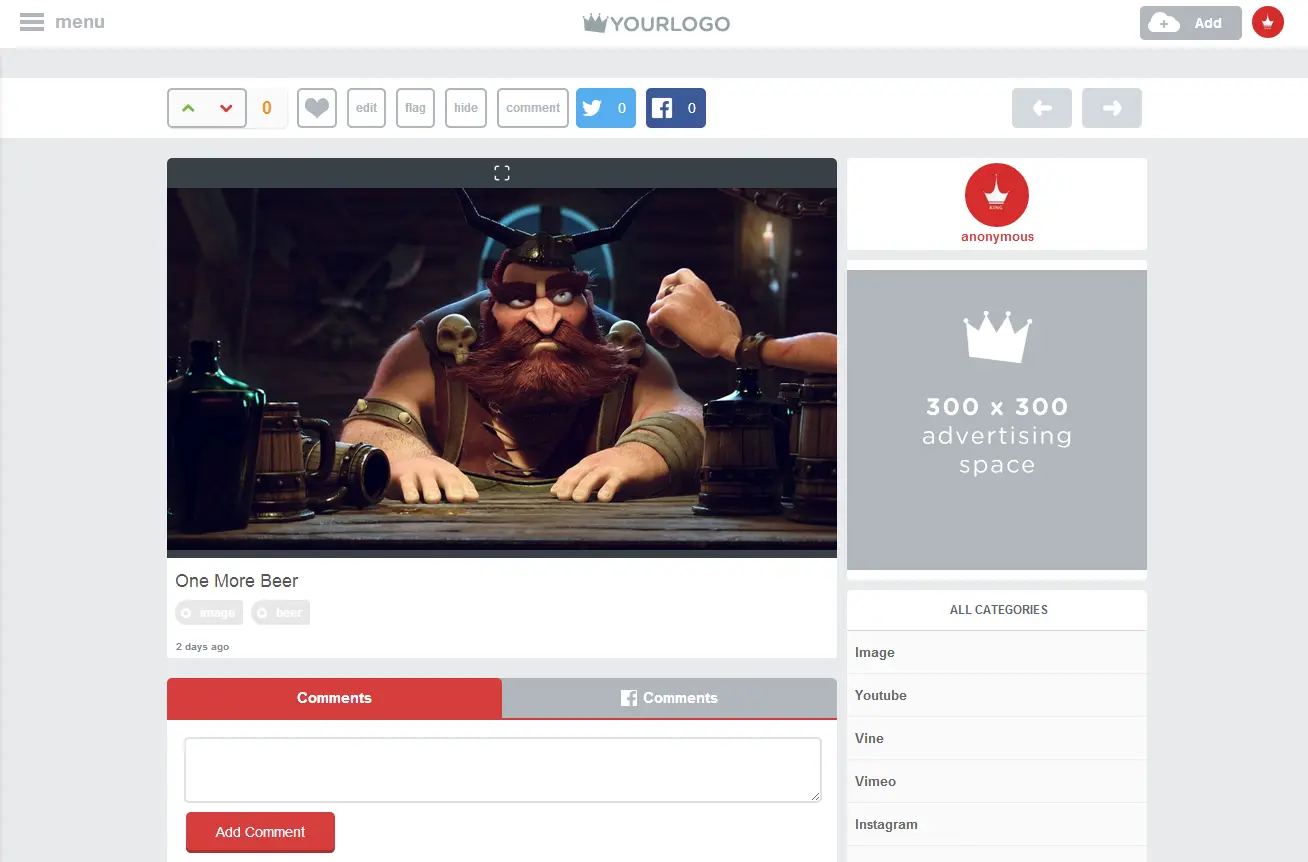Screen dimensions: 1308x862
Task: Click the Add upload button
Action: (1190, 23)
